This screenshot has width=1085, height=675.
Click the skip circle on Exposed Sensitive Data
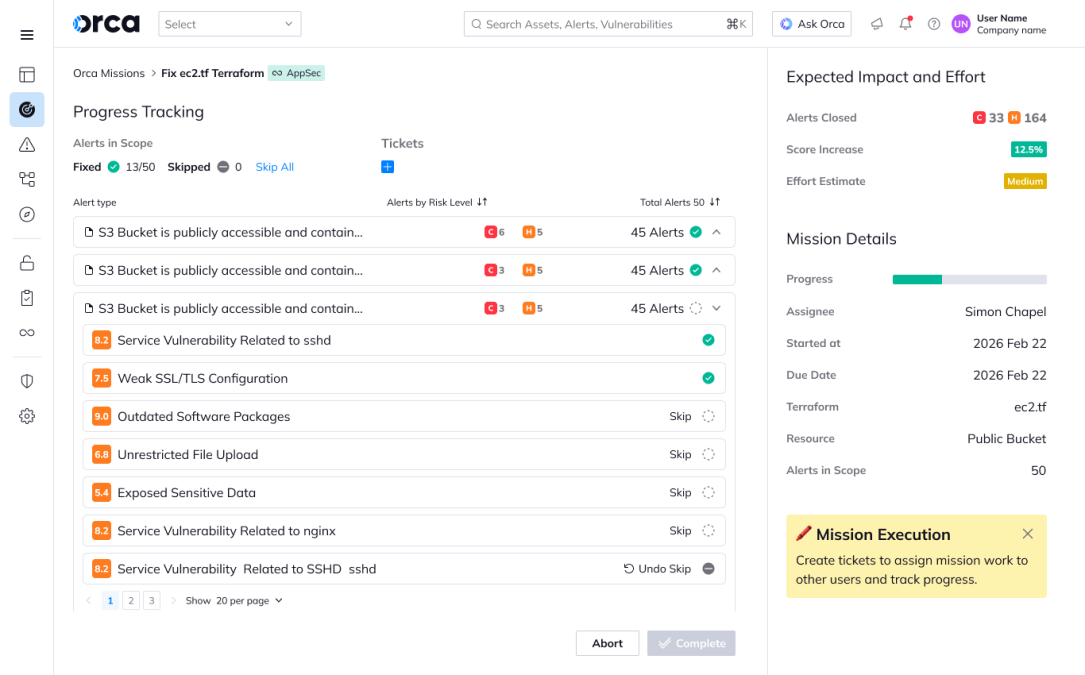(x=708, y=492)
